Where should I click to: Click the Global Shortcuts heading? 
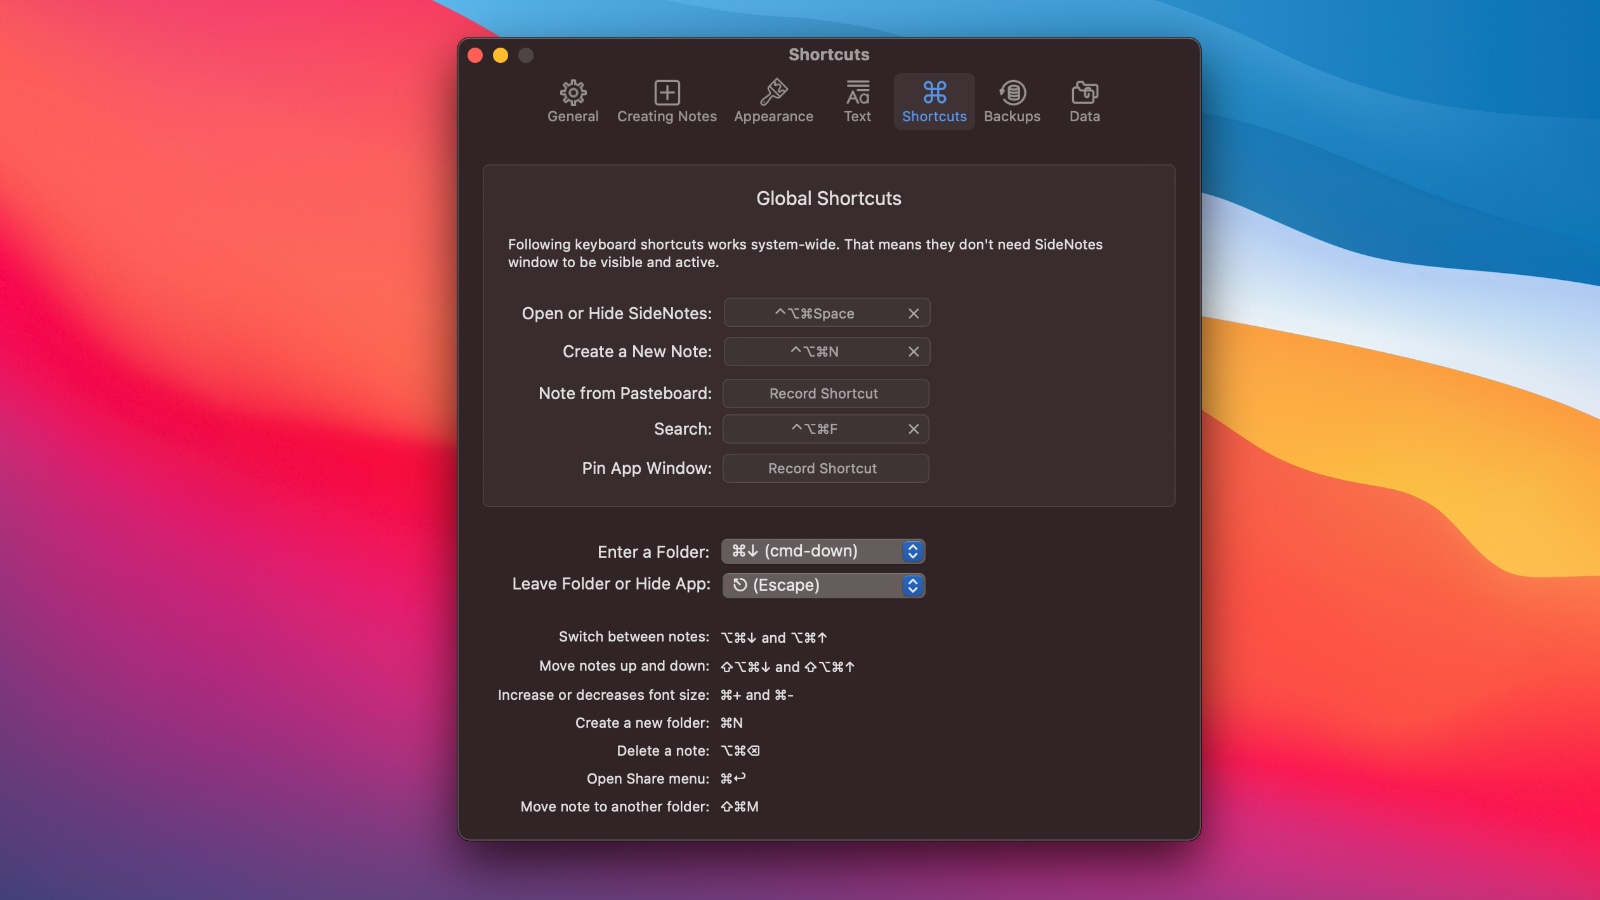click(x=829, y=198)
